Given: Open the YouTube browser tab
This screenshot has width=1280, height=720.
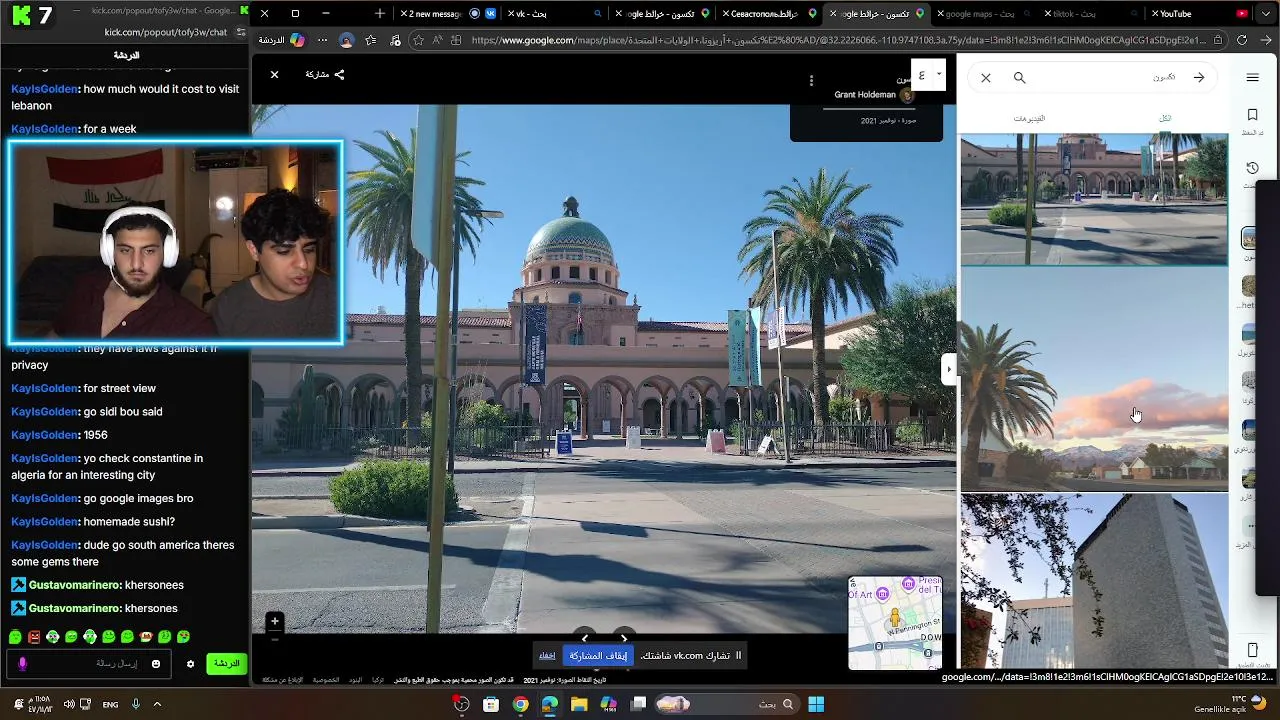Looking at the screenshot, I should pos(1200,14).
